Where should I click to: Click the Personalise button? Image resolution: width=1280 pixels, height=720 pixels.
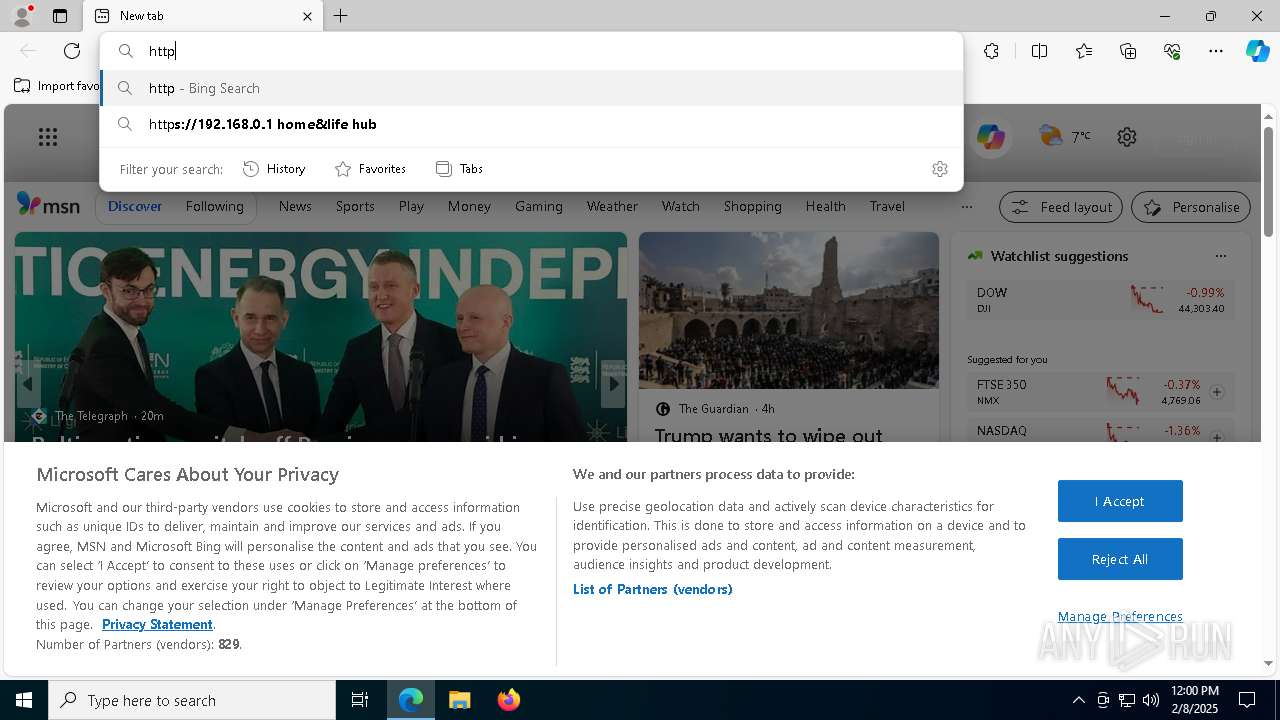point(1191,207)
